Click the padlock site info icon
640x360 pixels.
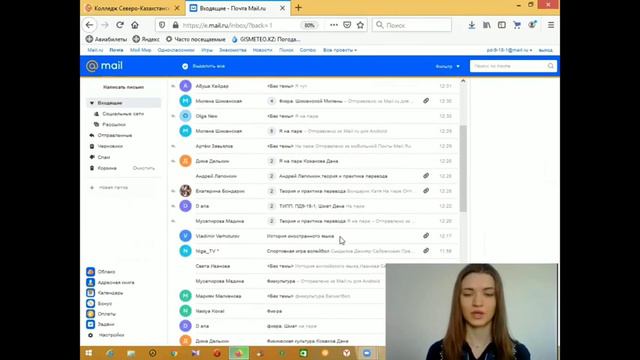coord(176,25)
